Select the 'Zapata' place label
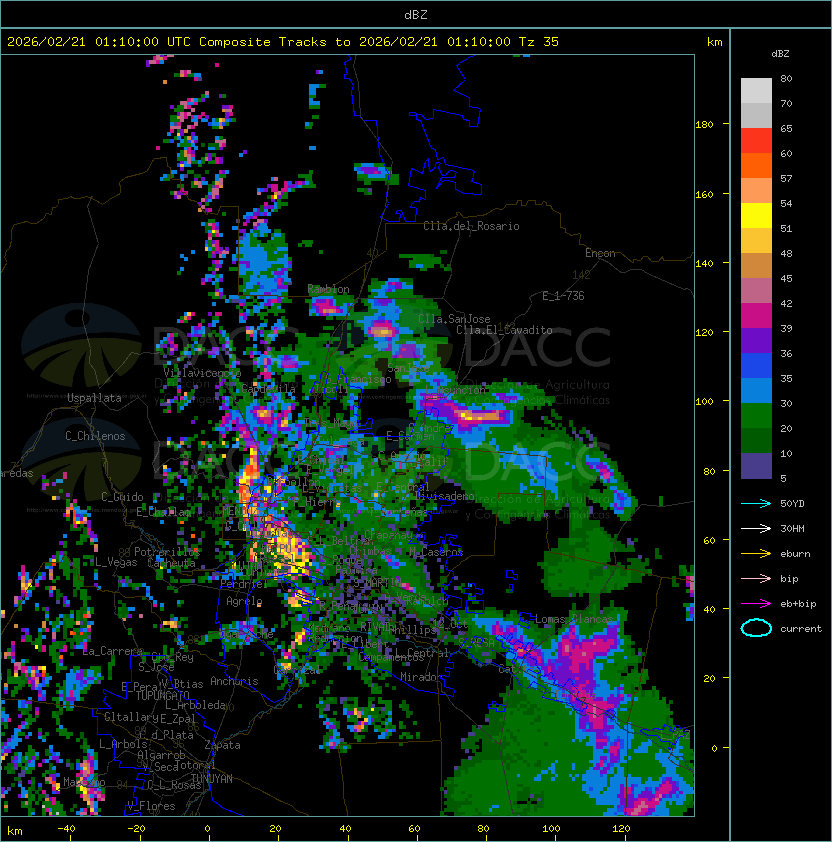Screen dimensions: 832x842 click(222, 745)
